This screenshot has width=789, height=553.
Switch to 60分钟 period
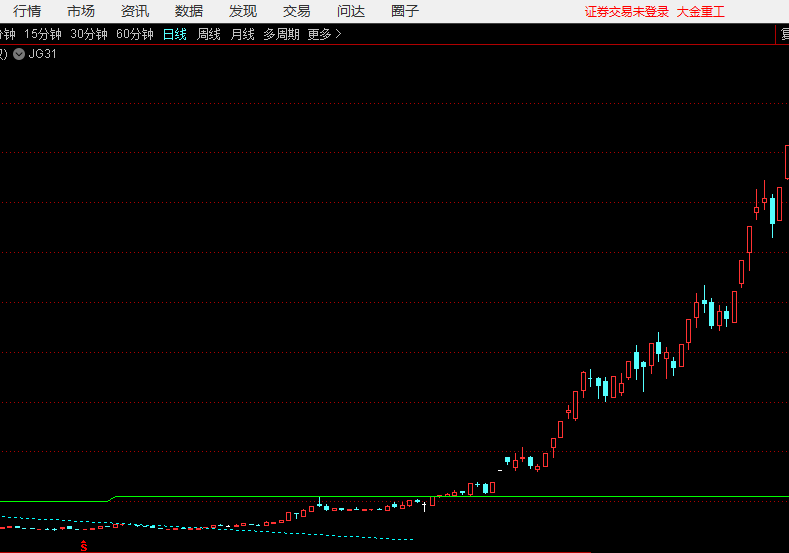coord(135,34)
